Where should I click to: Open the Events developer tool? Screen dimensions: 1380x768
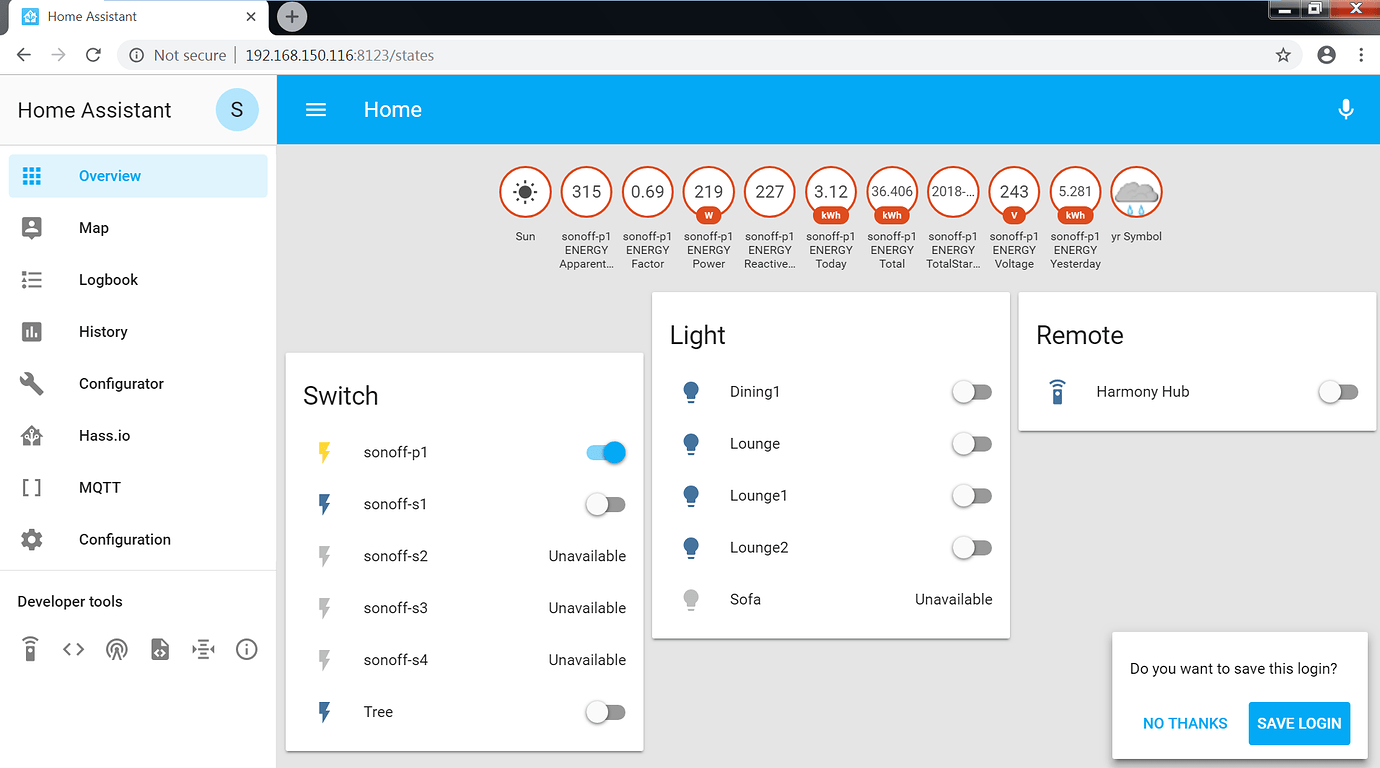[x=117, y=649]
